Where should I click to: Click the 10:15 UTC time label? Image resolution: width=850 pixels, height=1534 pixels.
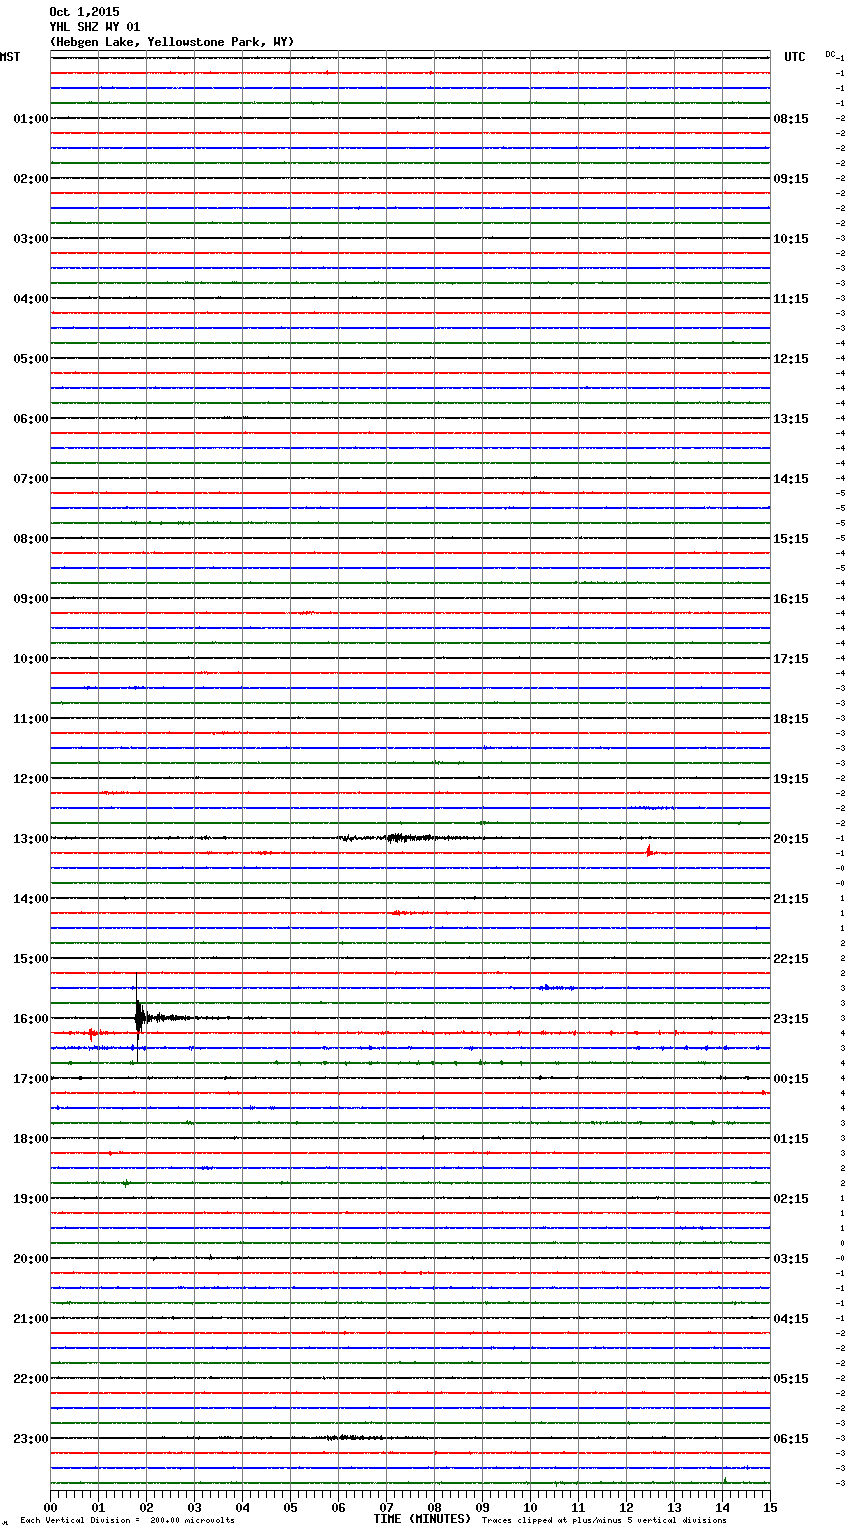(791, 239)
